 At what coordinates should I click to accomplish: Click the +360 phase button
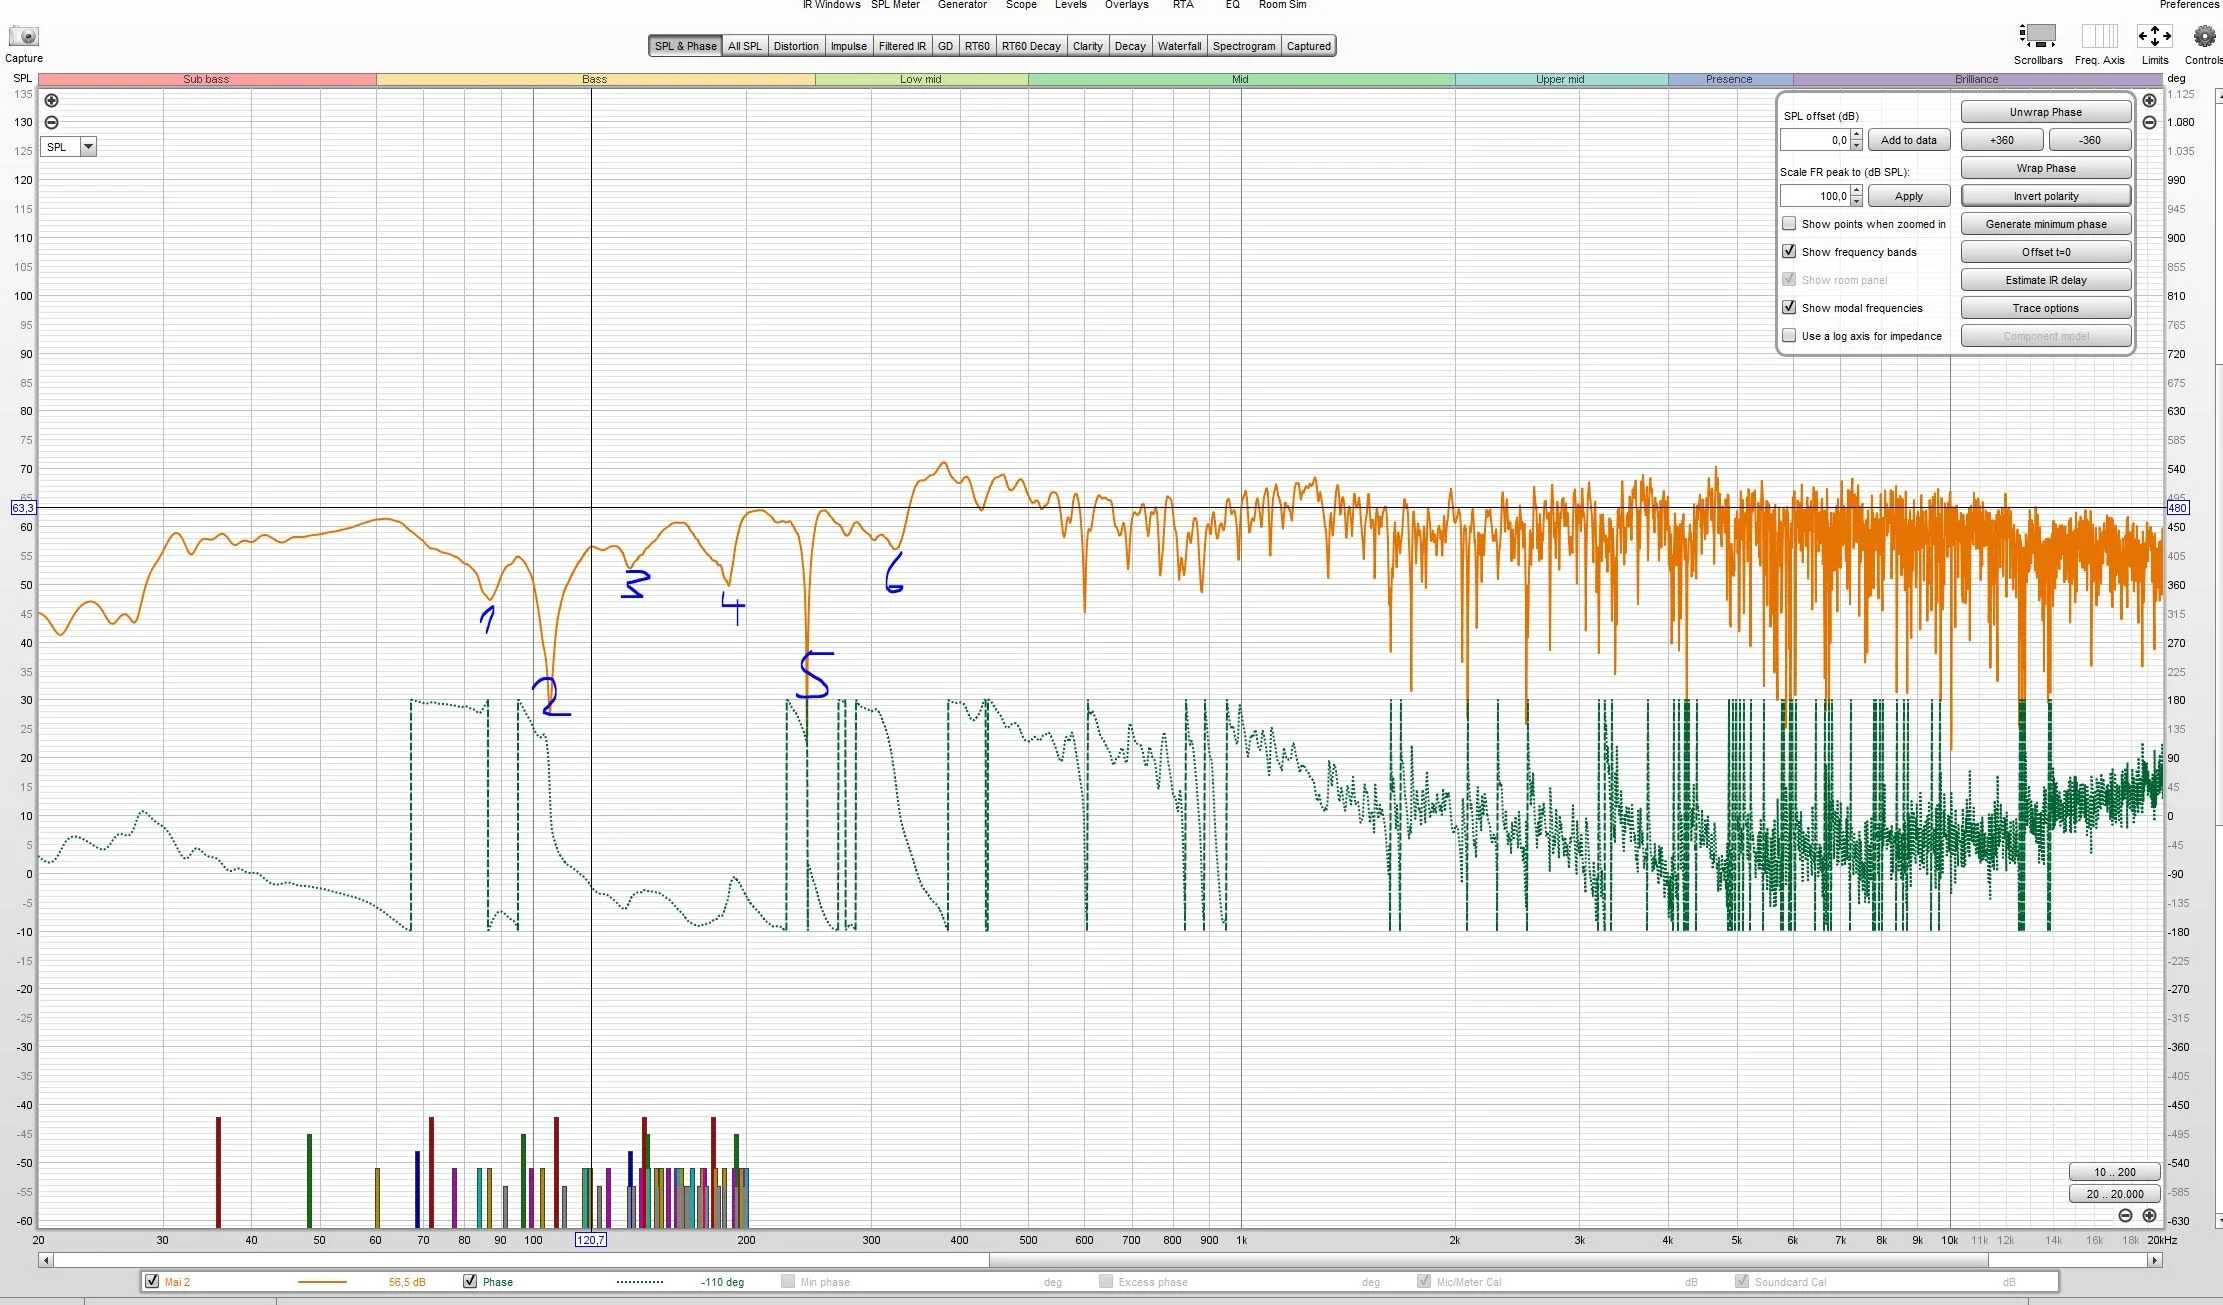point(2002,140)
